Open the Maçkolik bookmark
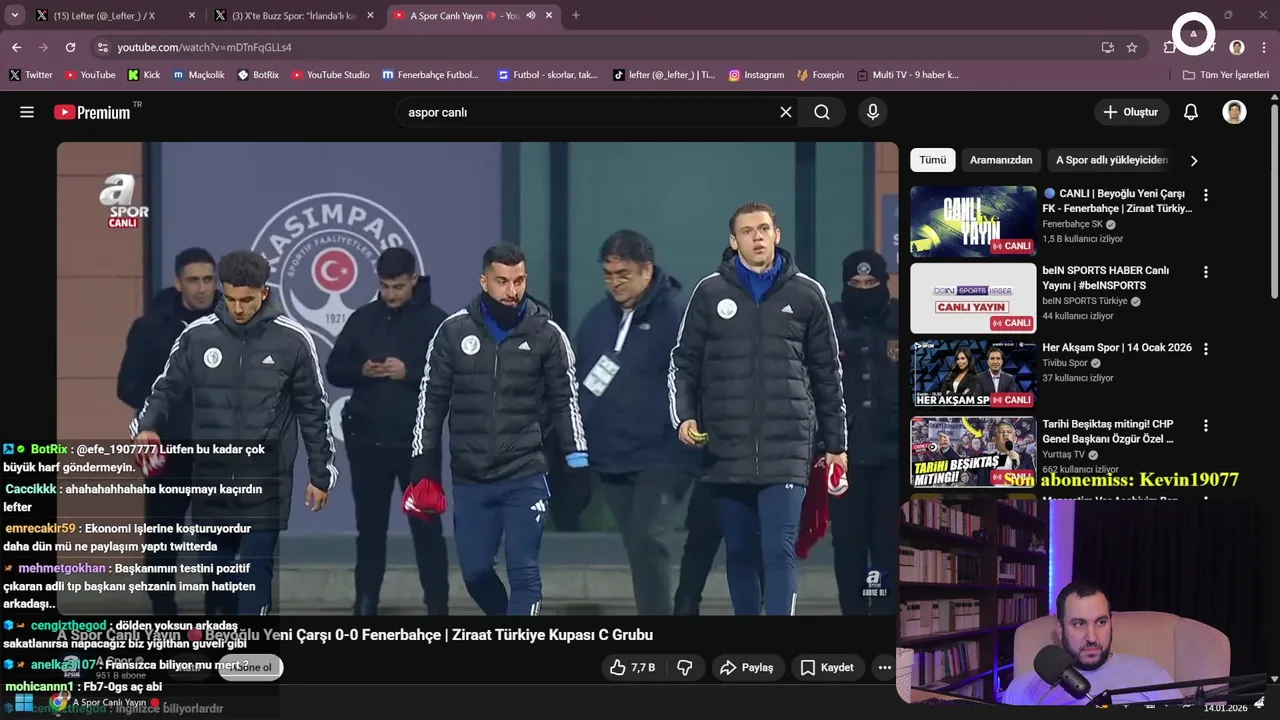Viewport: 1280px width, 720px height. click(x=199, y=75)
